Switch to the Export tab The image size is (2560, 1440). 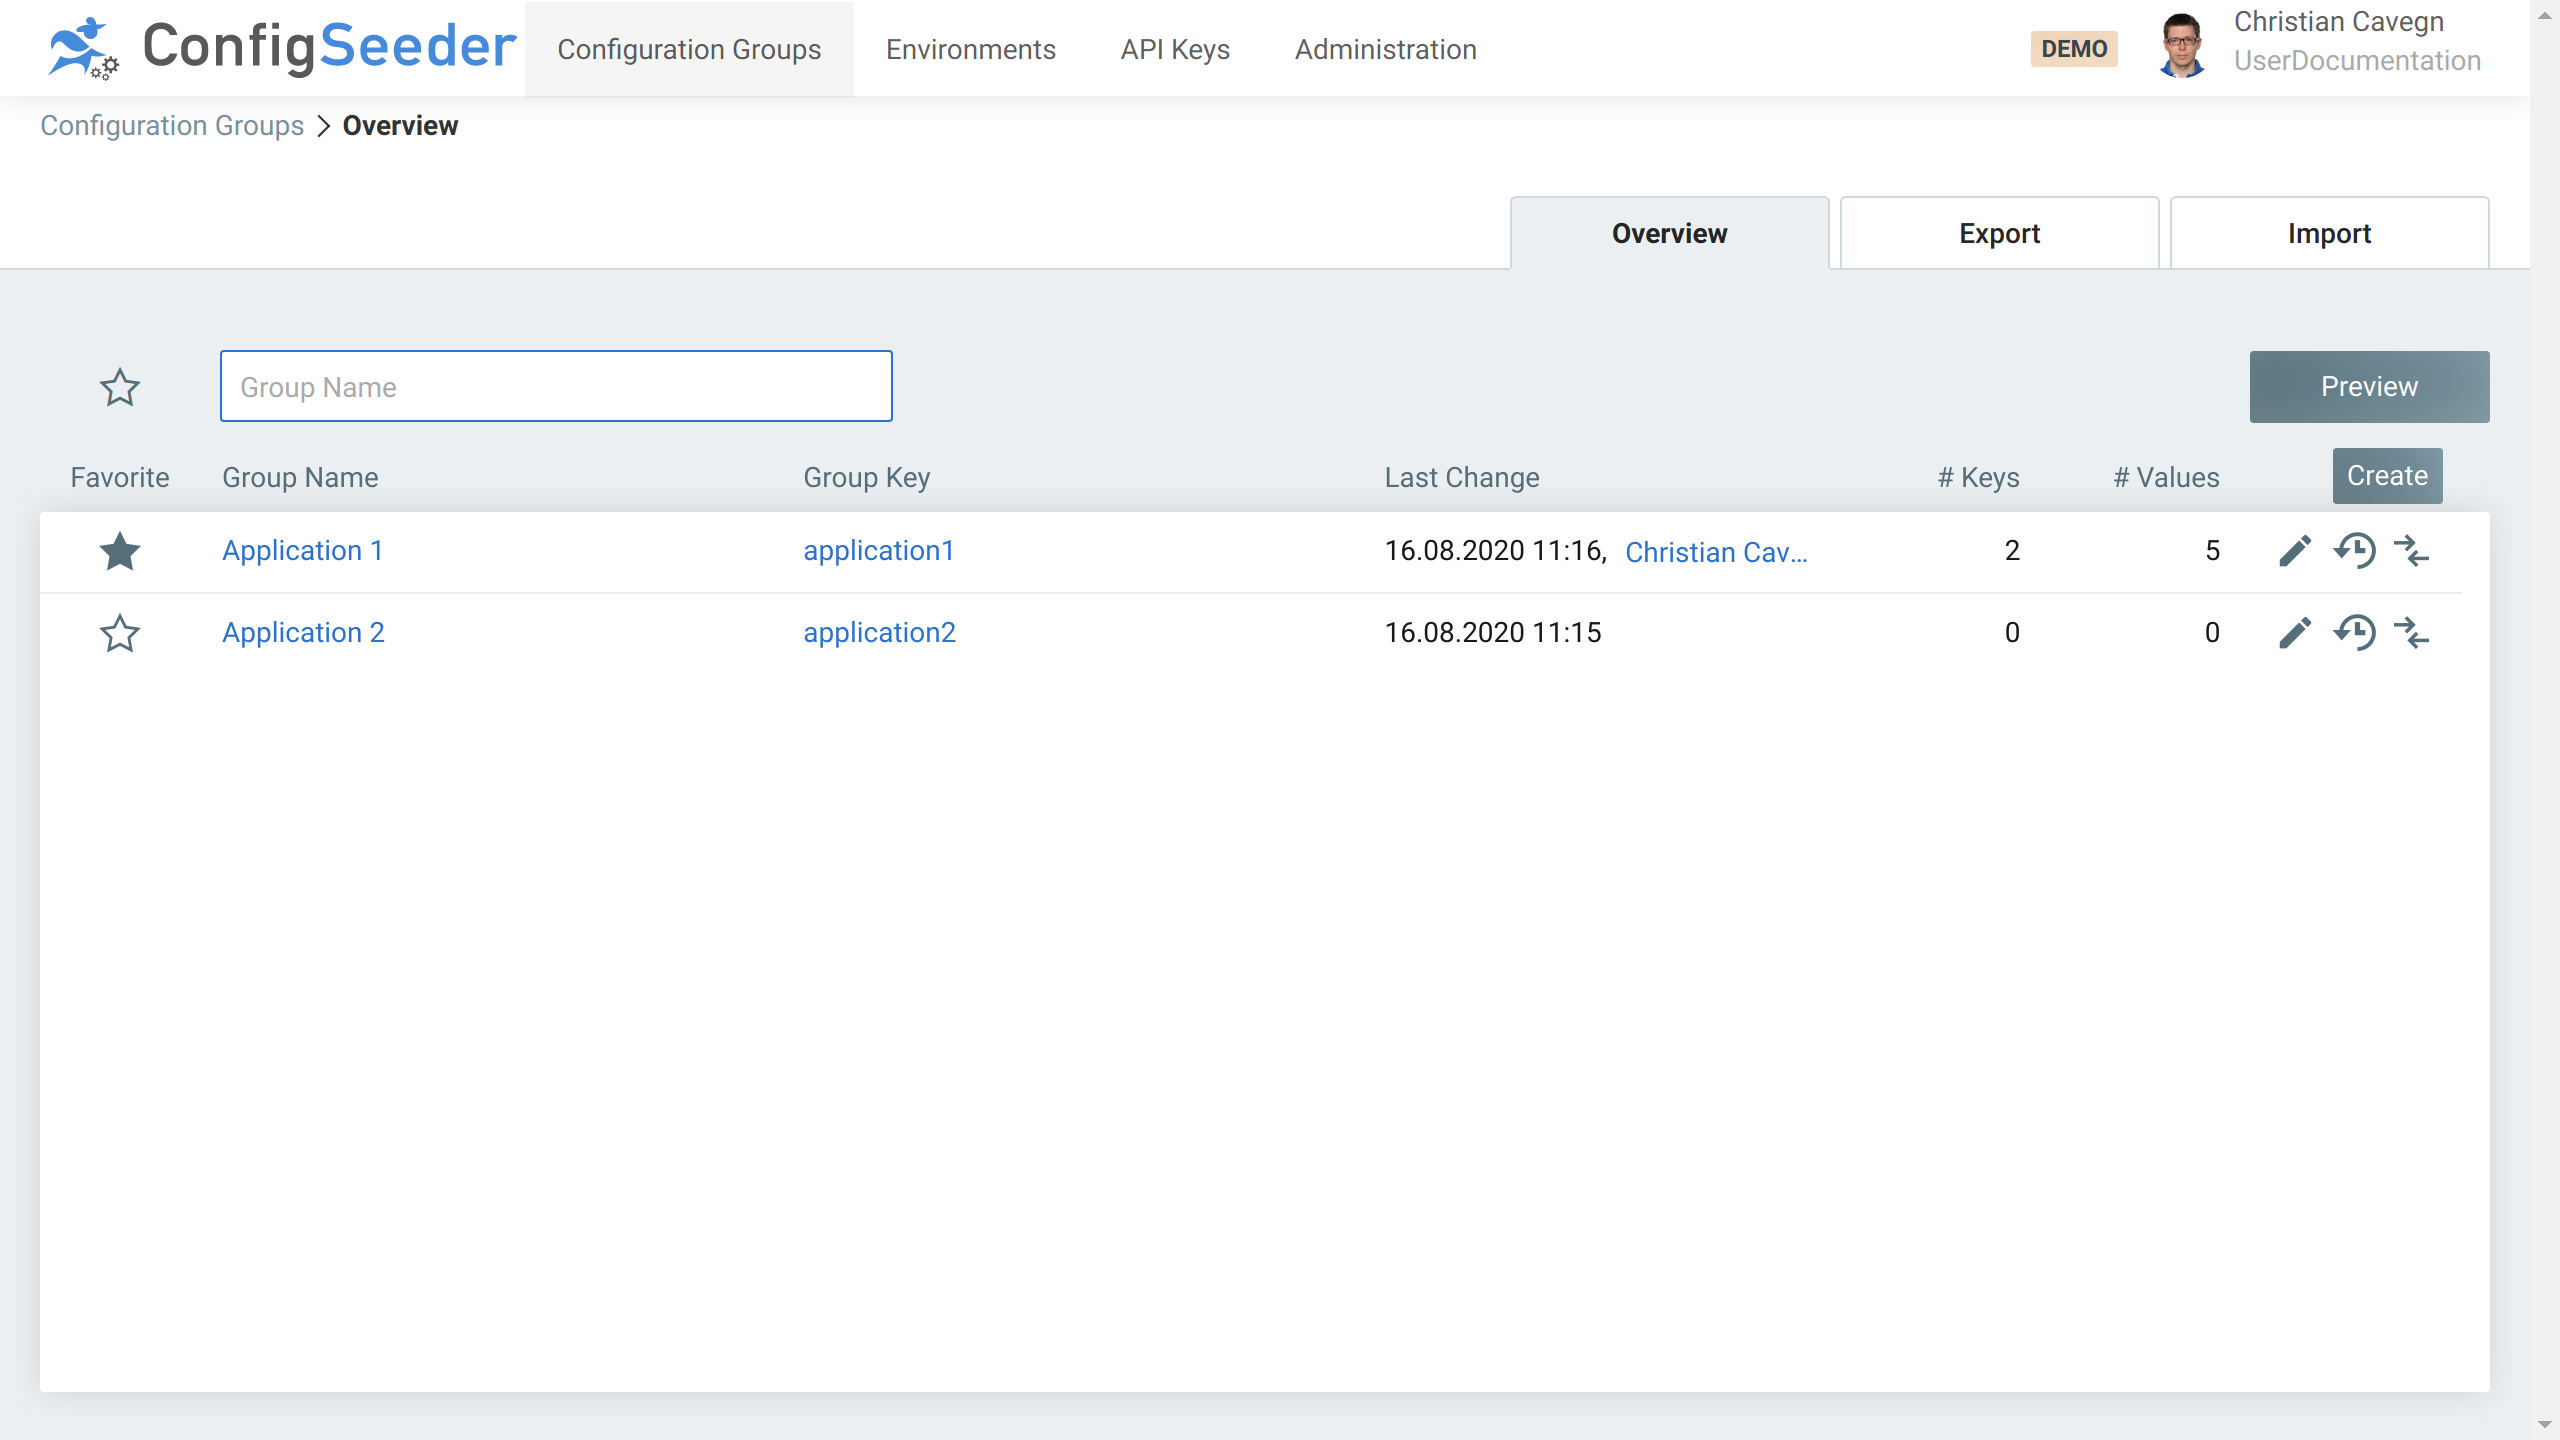point(1999,233)
